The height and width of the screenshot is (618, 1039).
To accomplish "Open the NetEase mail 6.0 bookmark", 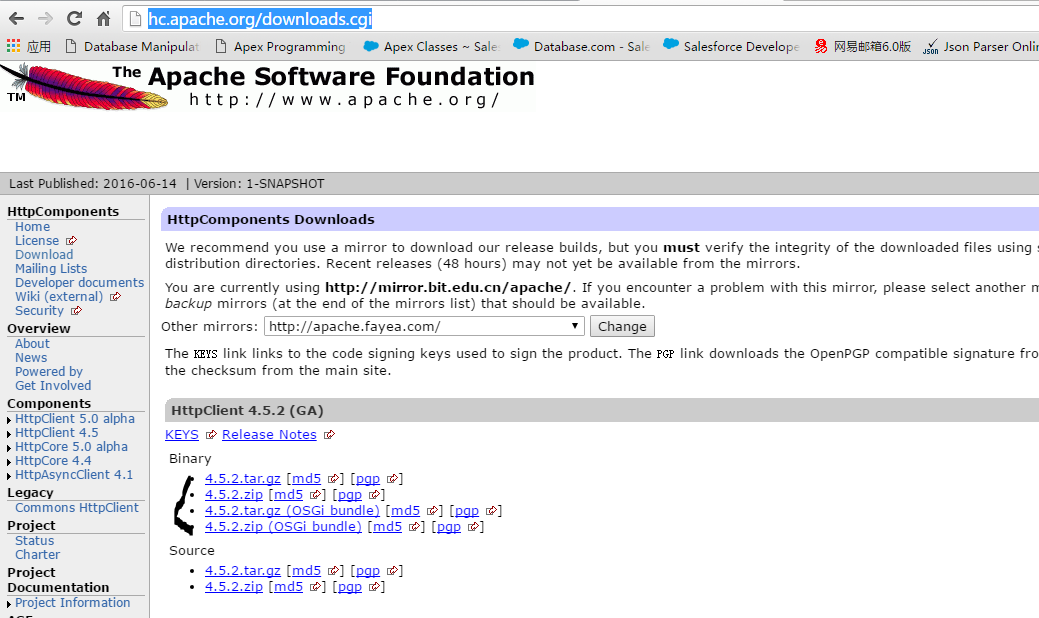I will [x=863, y=46].
